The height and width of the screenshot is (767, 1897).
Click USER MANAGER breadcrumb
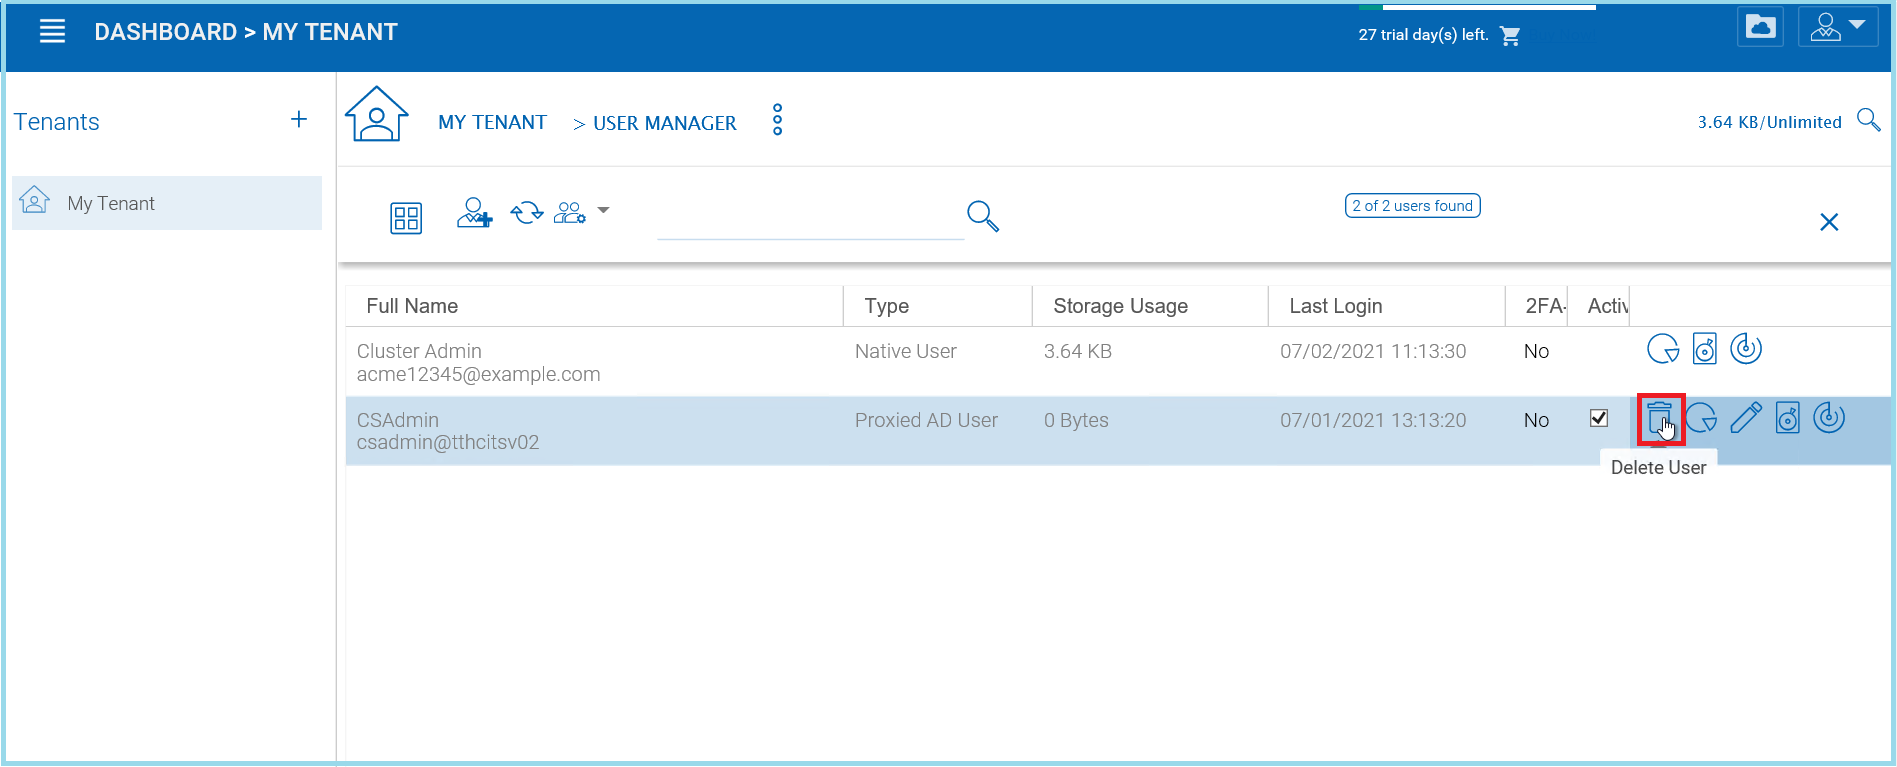point(664,123)
